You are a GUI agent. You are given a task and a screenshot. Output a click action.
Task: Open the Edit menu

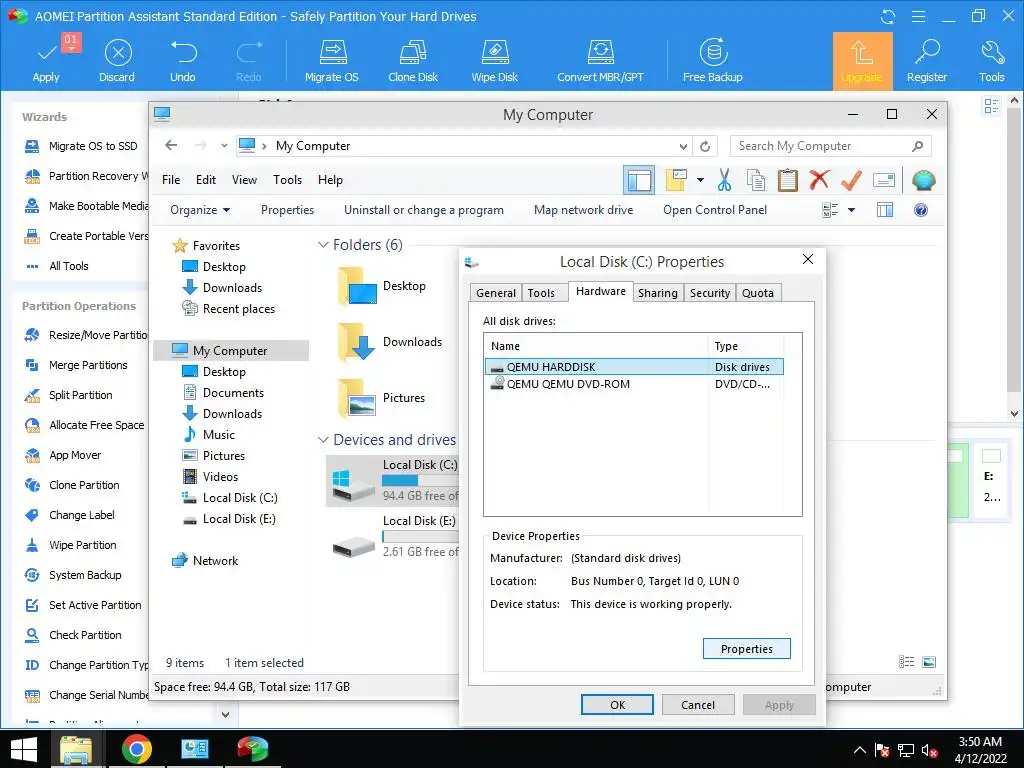(x=206, y=180)
